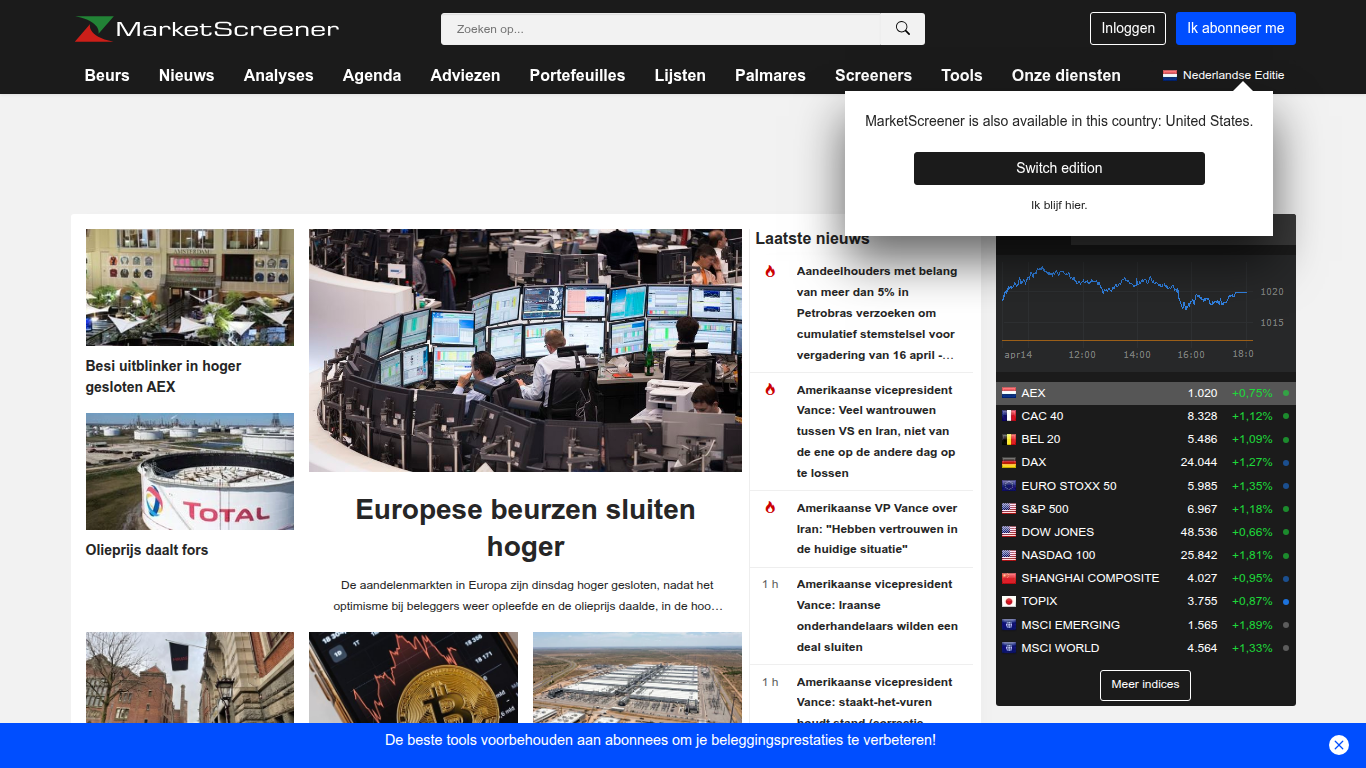Click the article summary starting 'De aandelenmarkten in Europa'
1366x768 pixels.
(527, 596)
